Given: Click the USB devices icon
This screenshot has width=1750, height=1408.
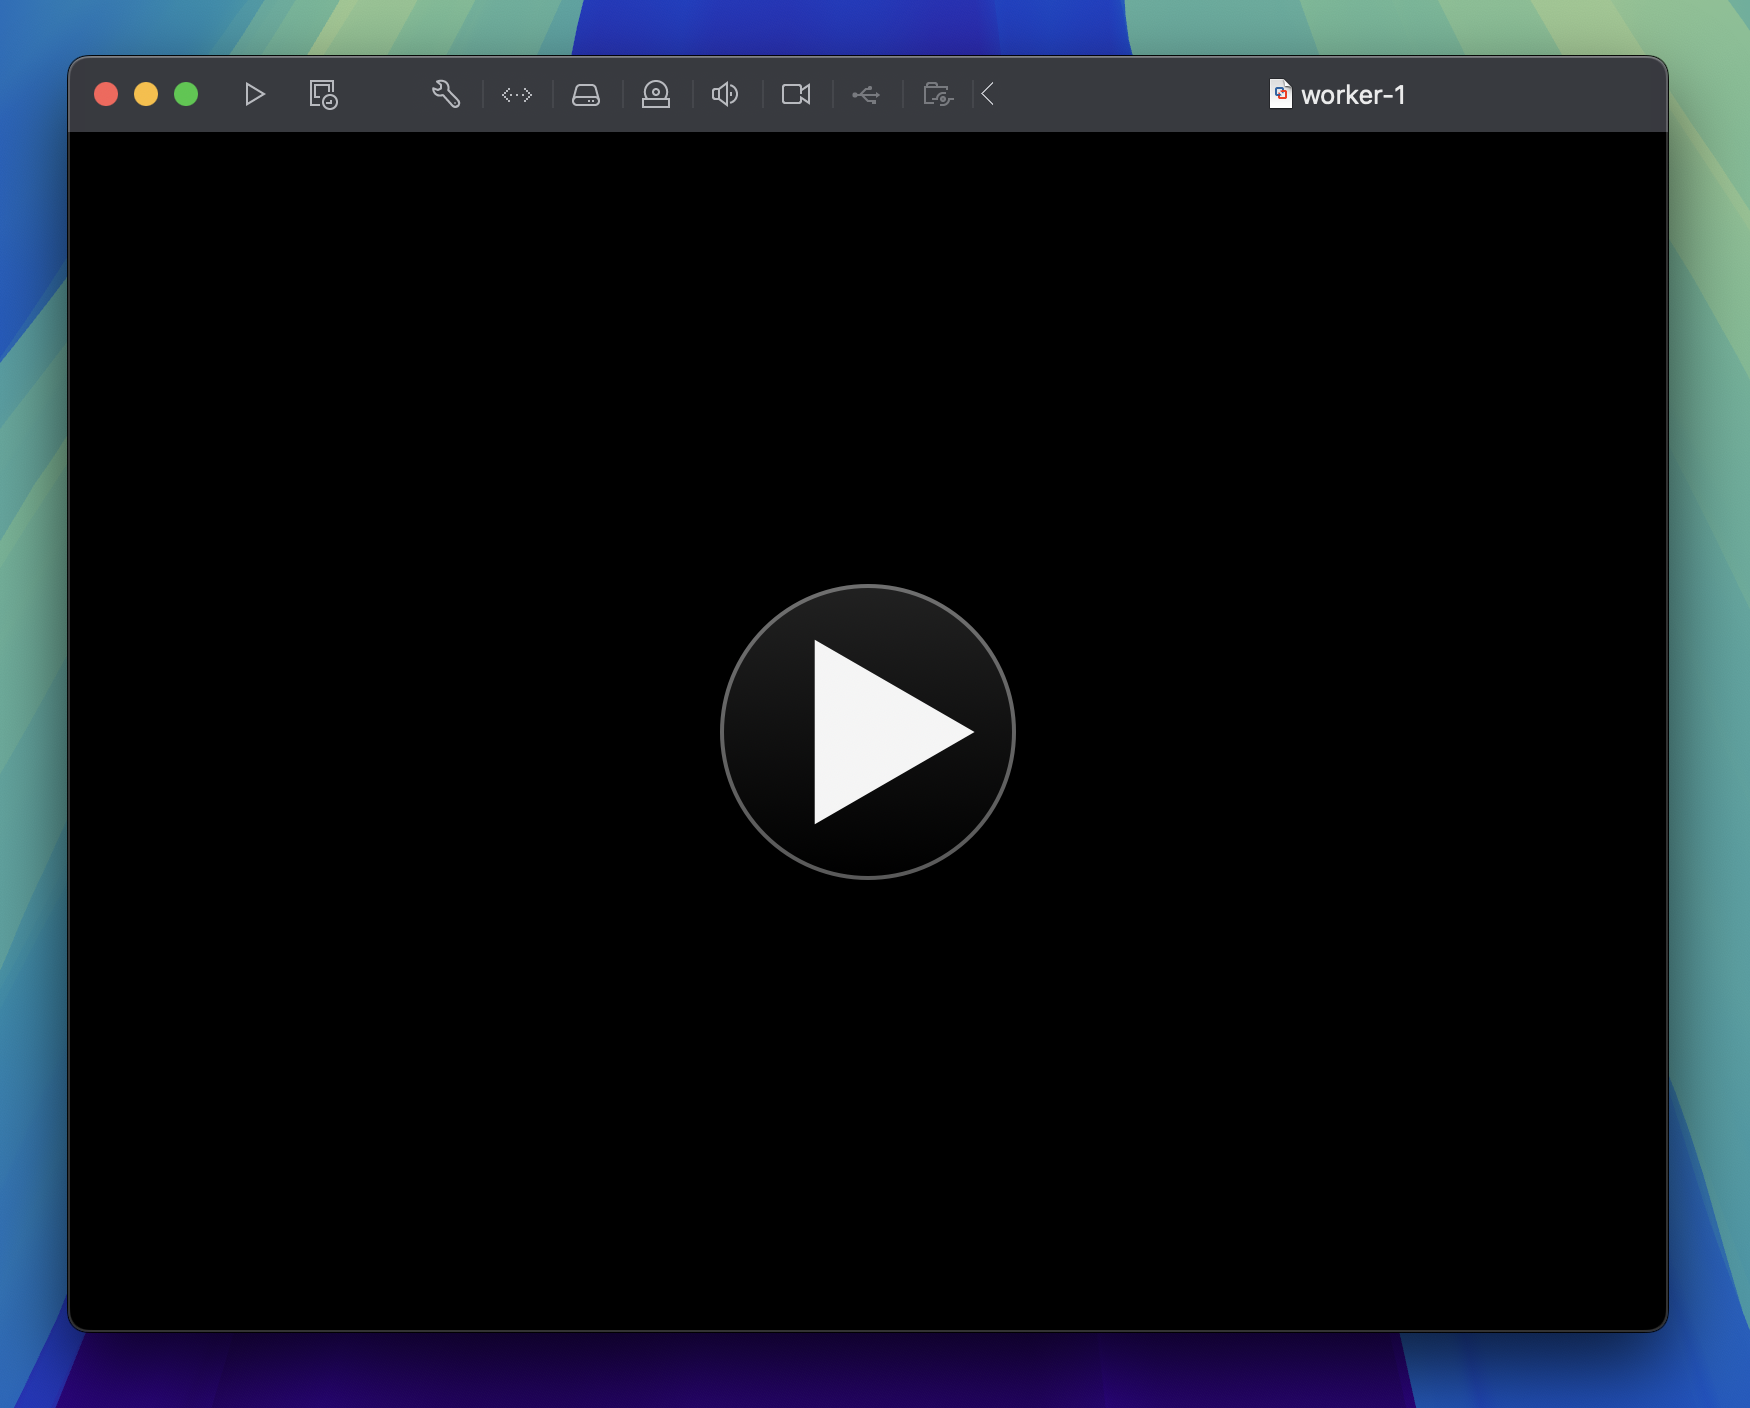Looking at the screenshot, I should (866, 95).
